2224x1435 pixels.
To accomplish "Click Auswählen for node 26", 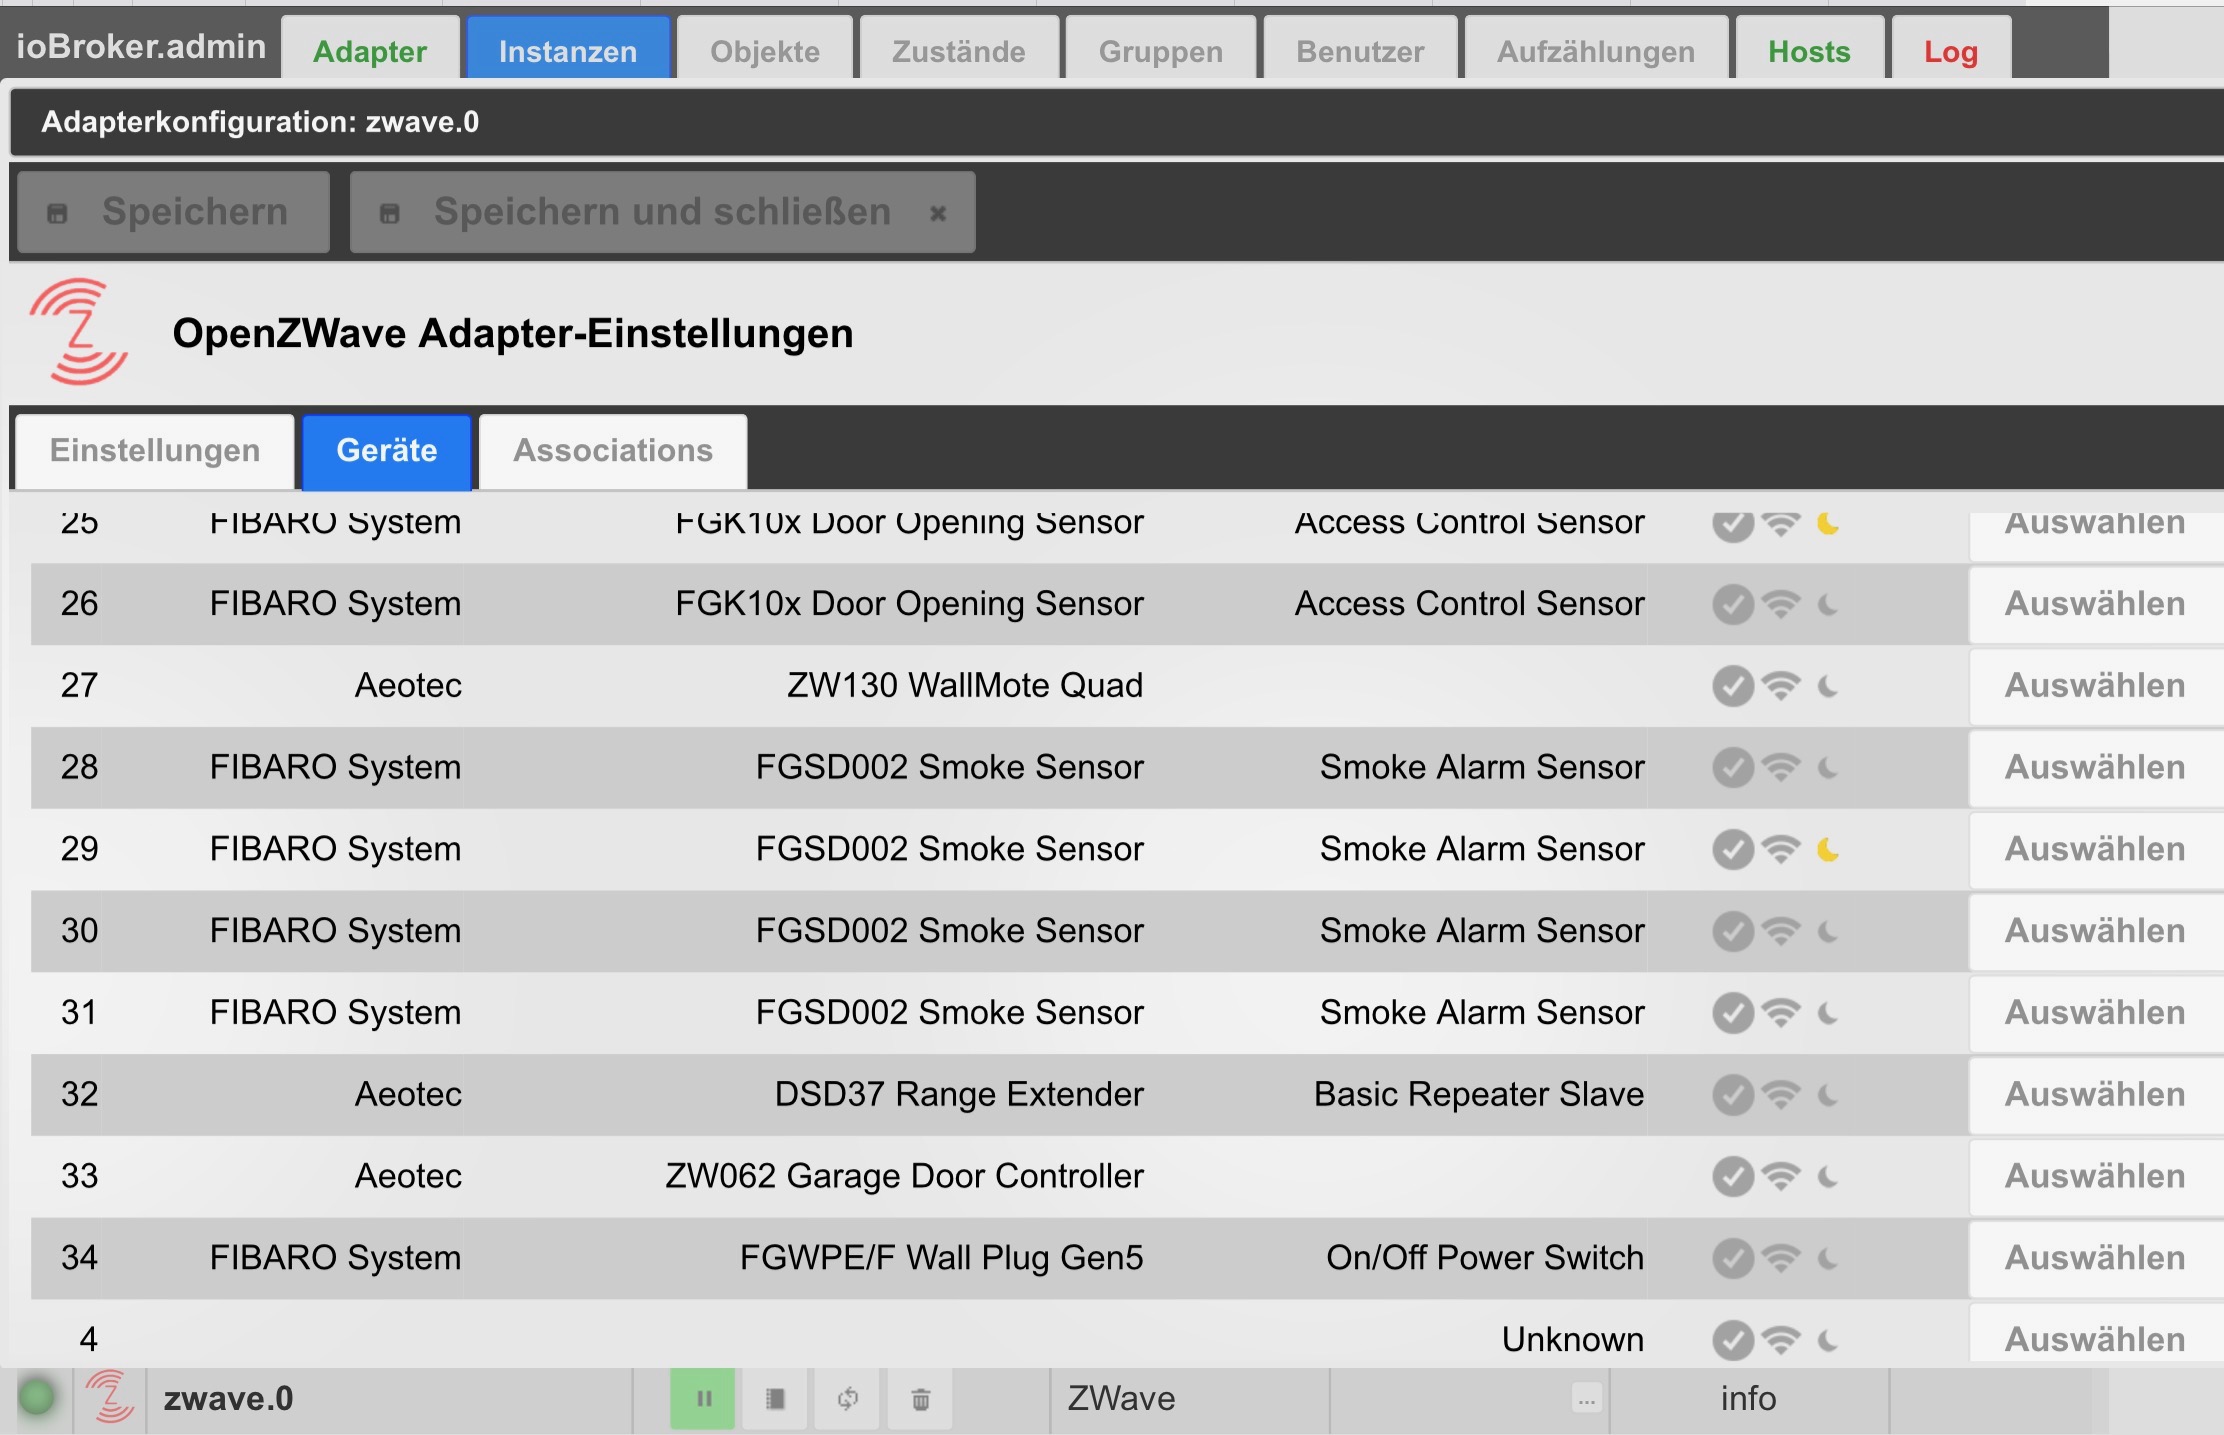I will [x=2096, y=604].
